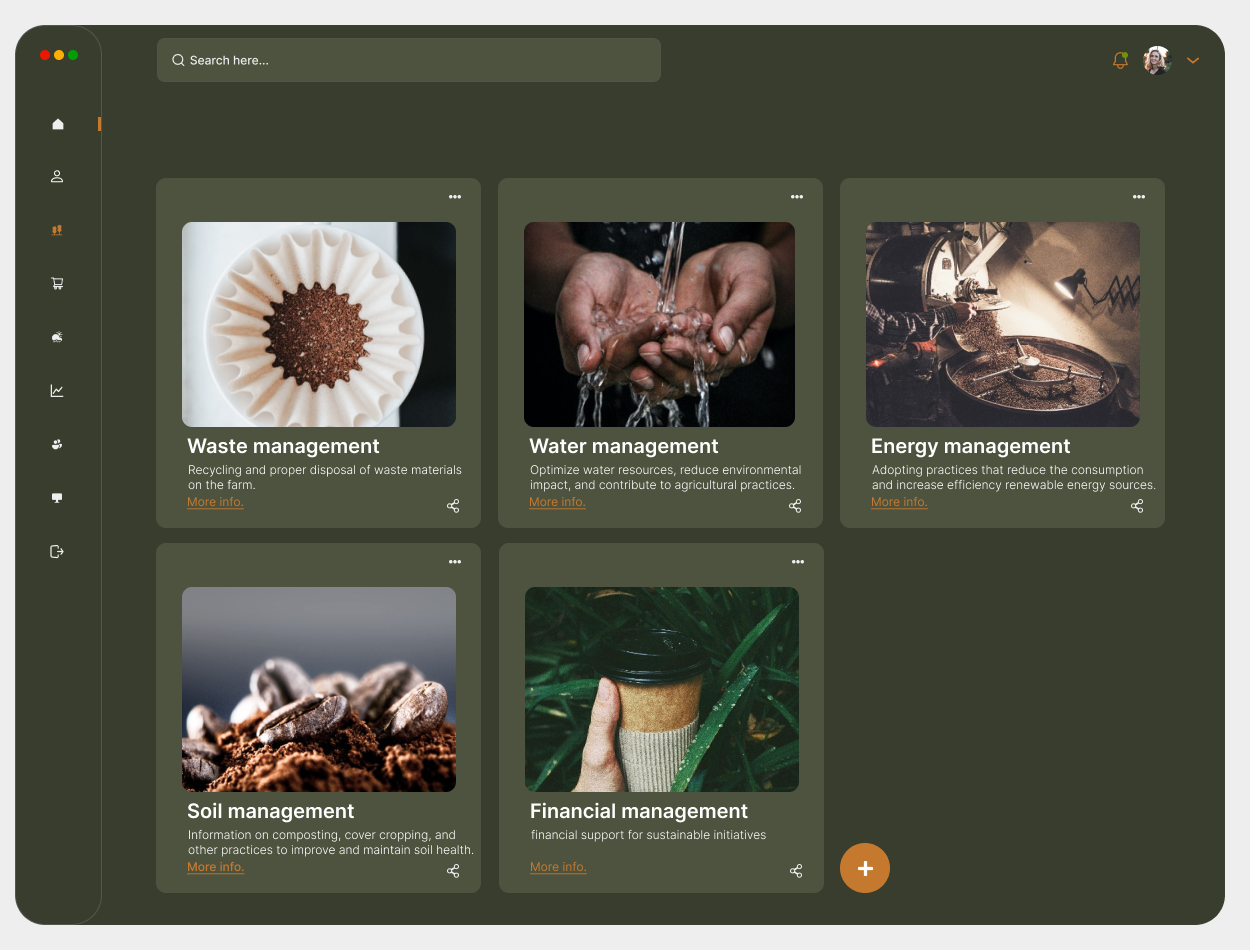Share the Water management card

coord(795,506)
